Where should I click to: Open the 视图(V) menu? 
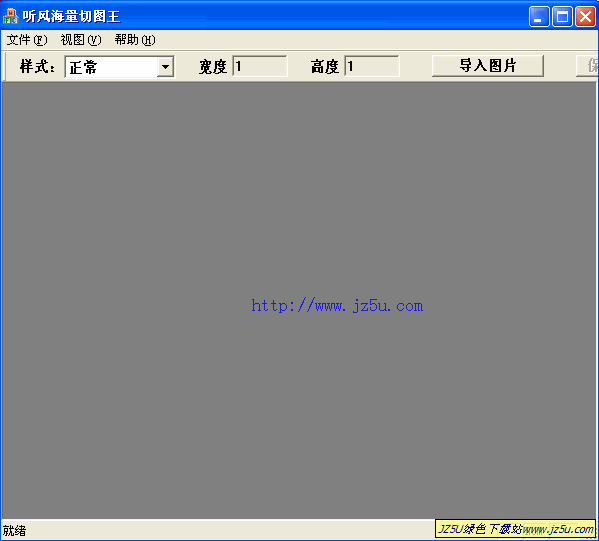click(81, 40)
